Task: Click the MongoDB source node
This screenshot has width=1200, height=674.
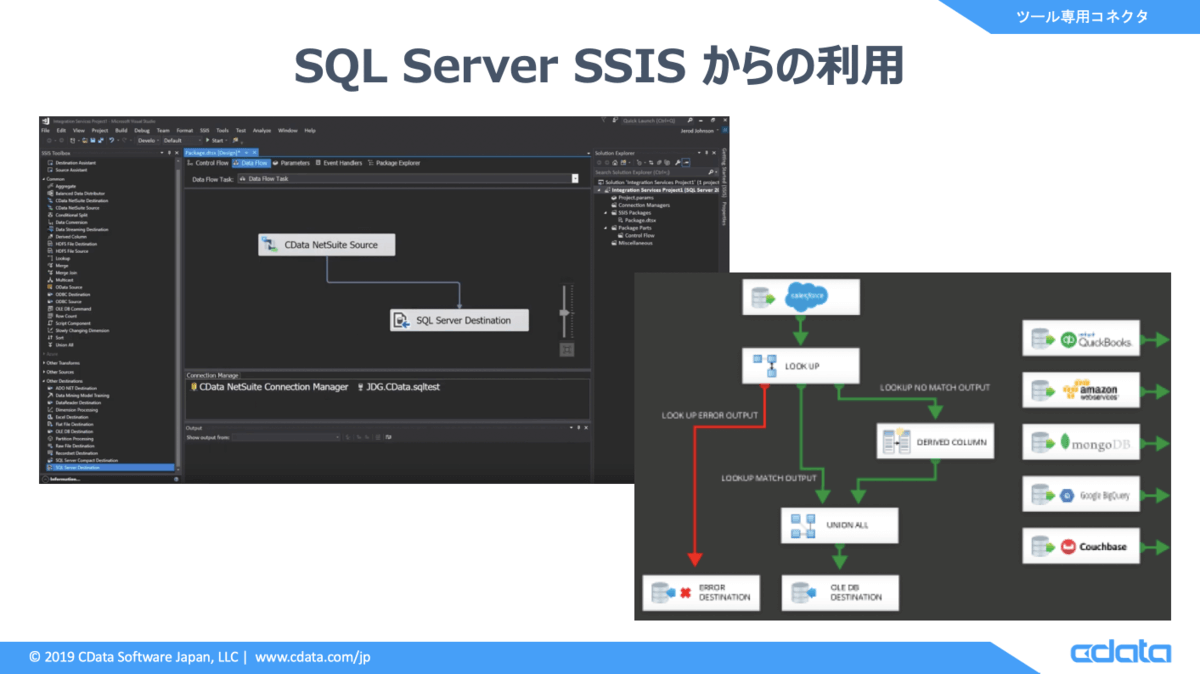Action: (x=1081, y=443)
